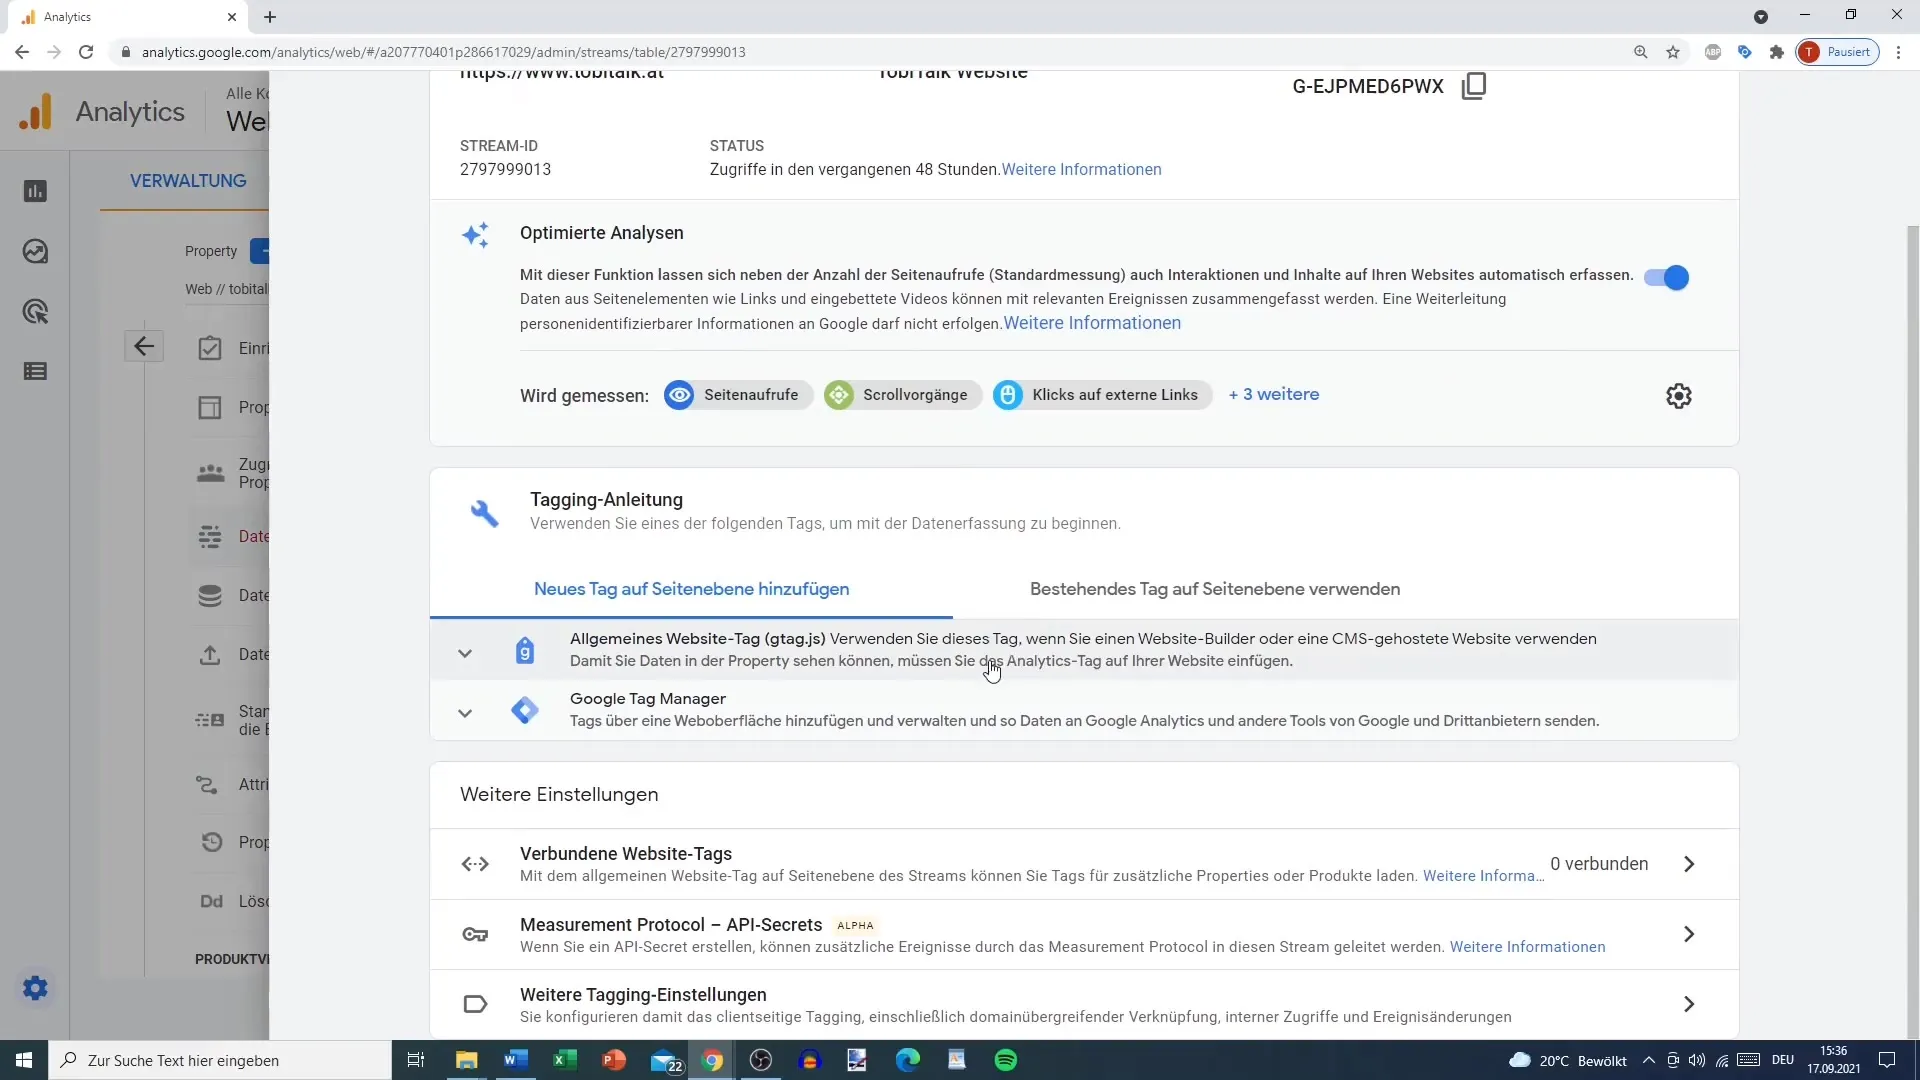Expand Google Tag Manager section

tap(464, 712)
